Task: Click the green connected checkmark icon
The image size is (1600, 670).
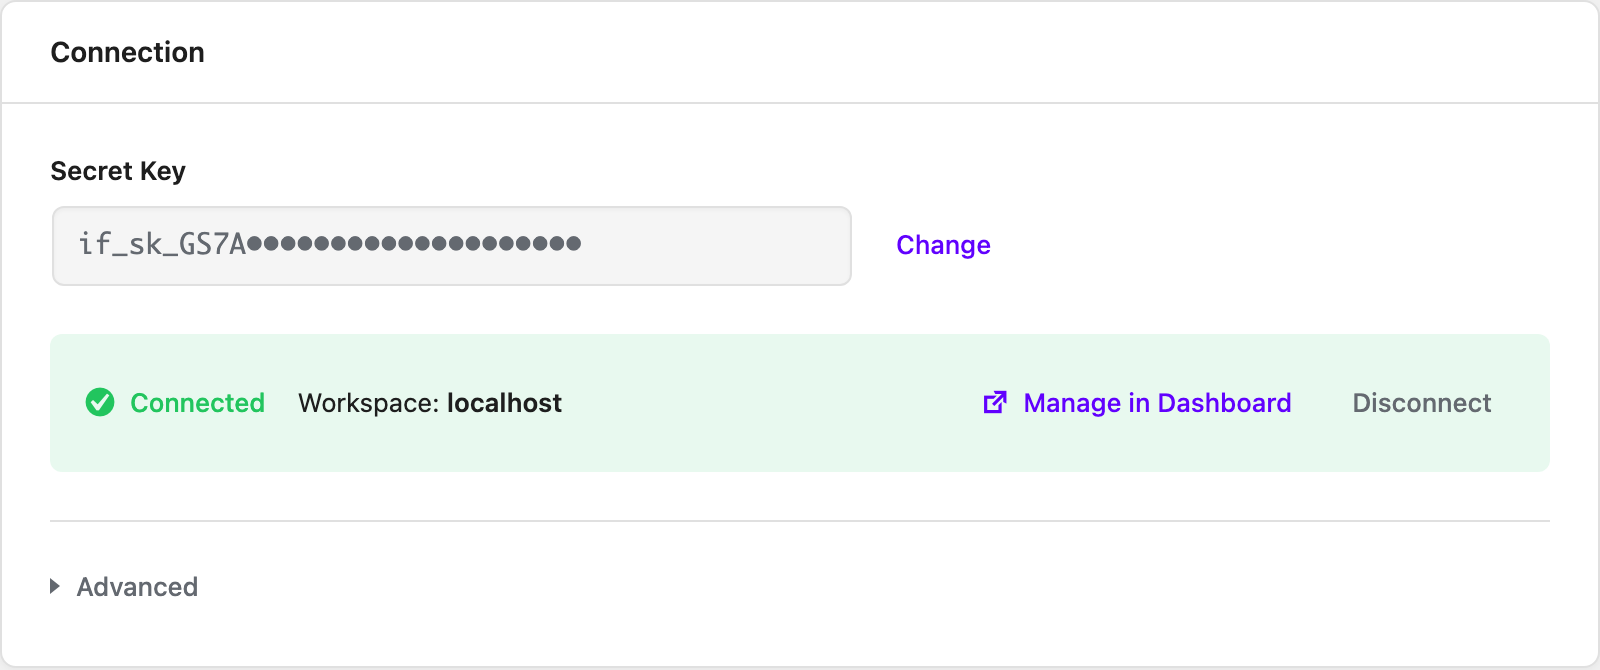Action: tap(100, 403)
